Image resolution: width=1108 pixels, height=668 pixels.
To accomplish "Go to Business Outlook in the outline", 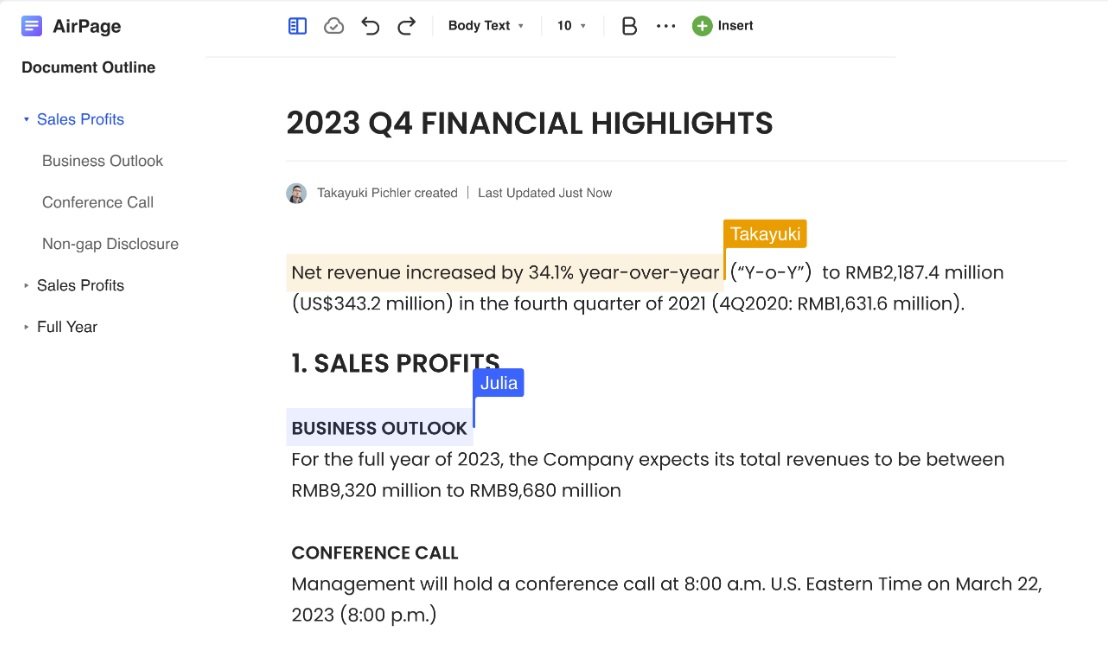I will pos(102,161).
